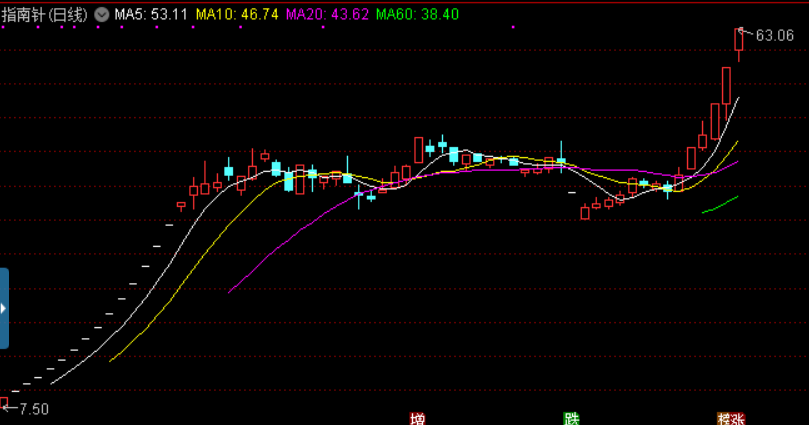The width and height of the screenshot is (809, 425).
Task: Select the MA20: 43.62 indicator label
Action: 327,14
